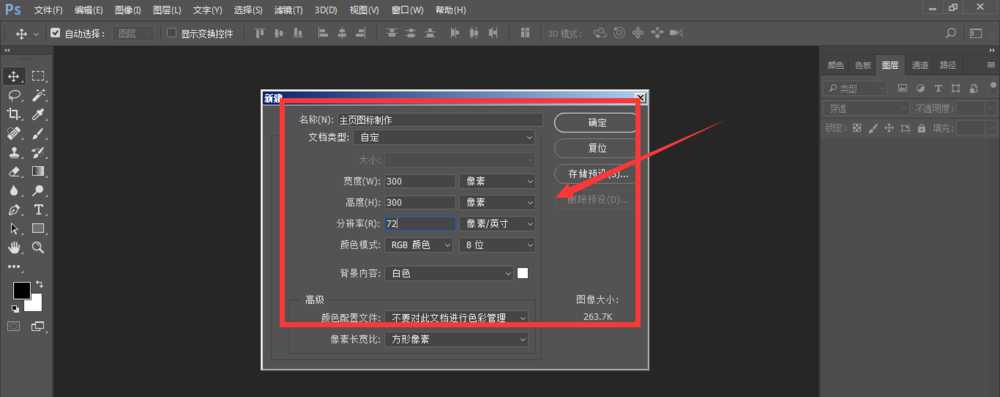Select the Clone Stamp tool
The width and height of the screenshot is (1000, 397).
coord(14,153)
